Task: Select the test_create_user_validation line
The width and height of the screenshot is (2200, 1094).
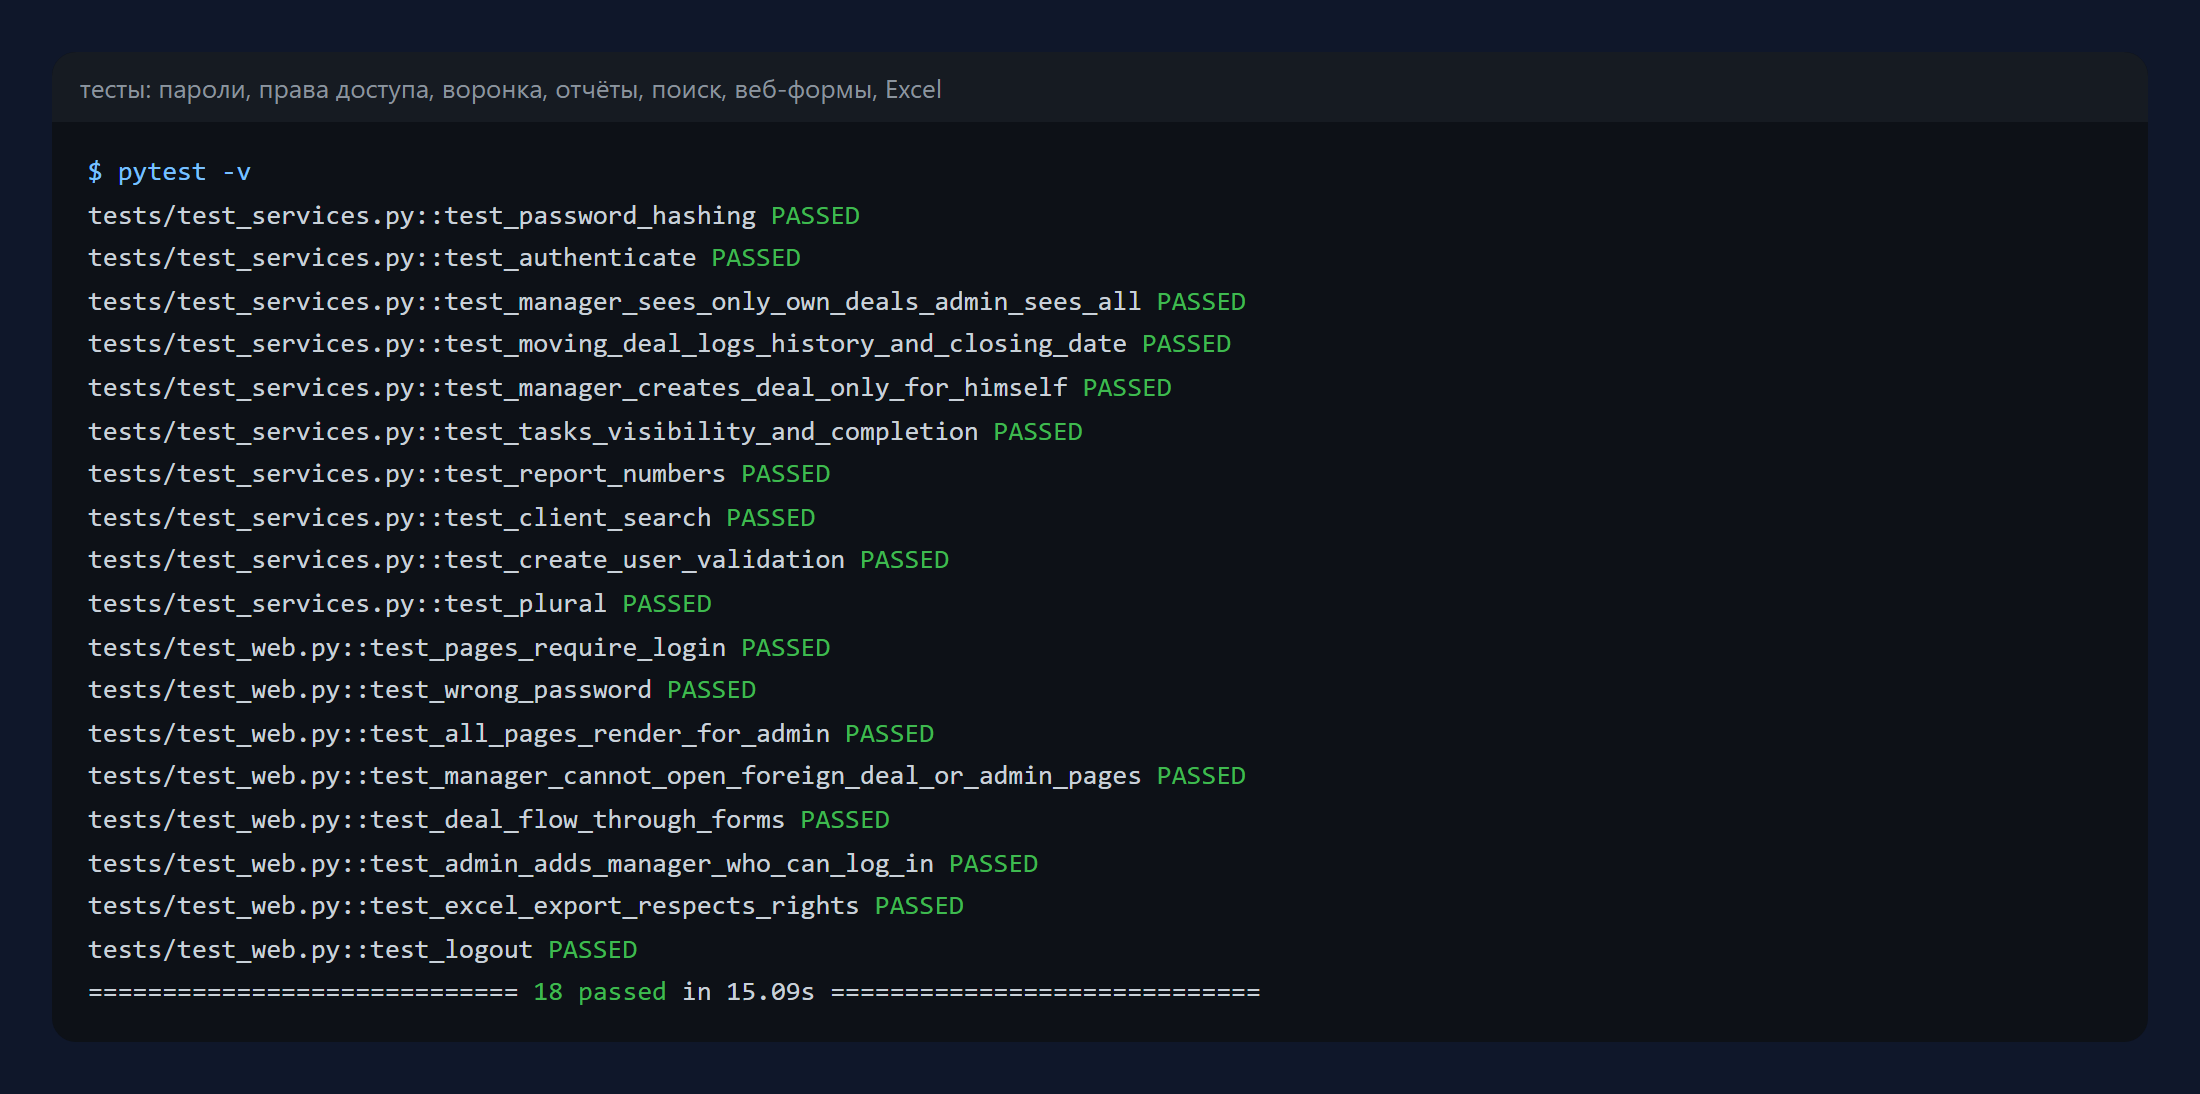Action: click(x=518, y=560)
